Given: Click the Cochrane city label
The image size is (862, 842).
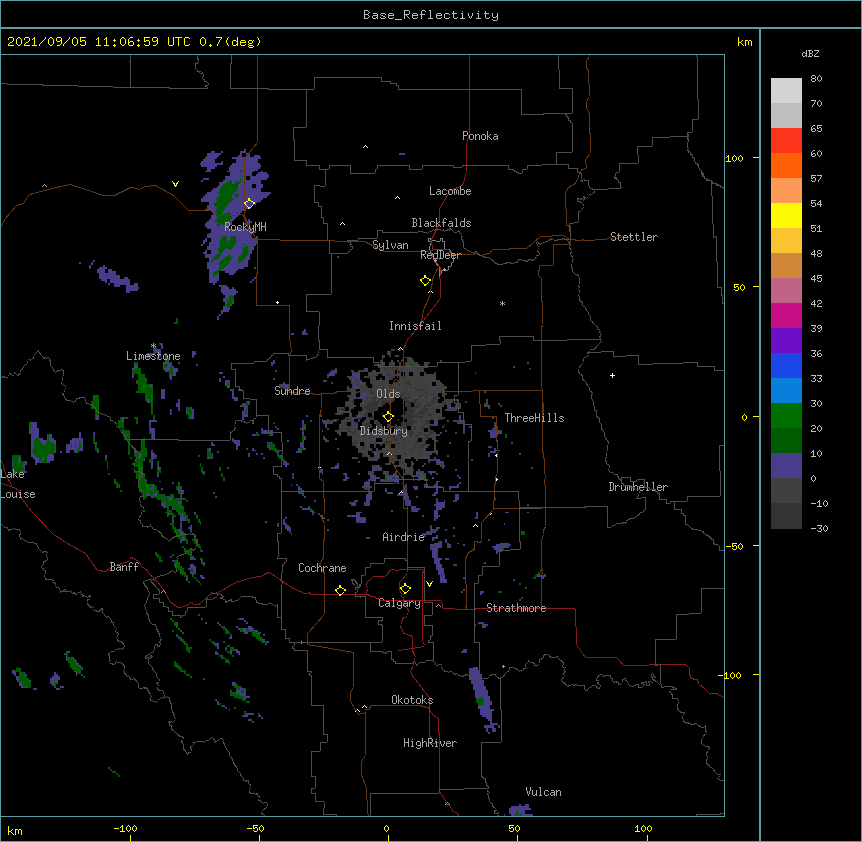Looking at the screenshot, I should 322,568.
